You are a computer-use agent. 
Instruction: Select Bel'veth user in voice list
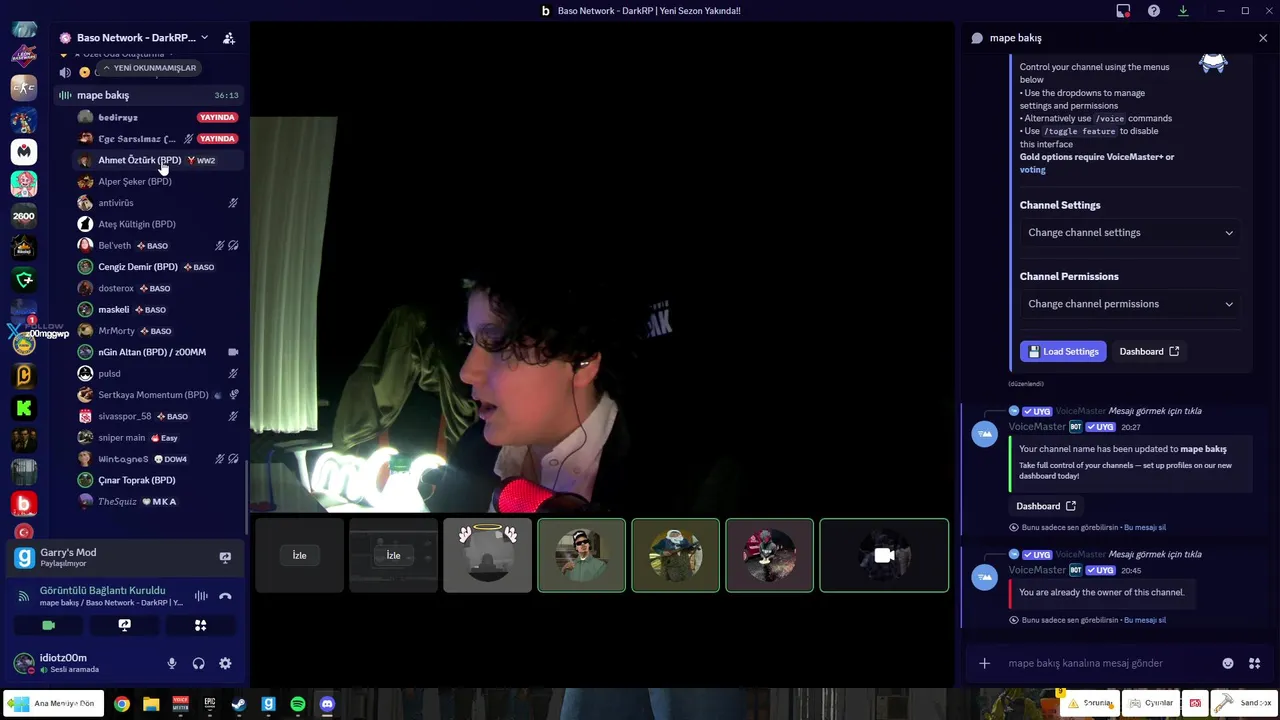[158, 246]
